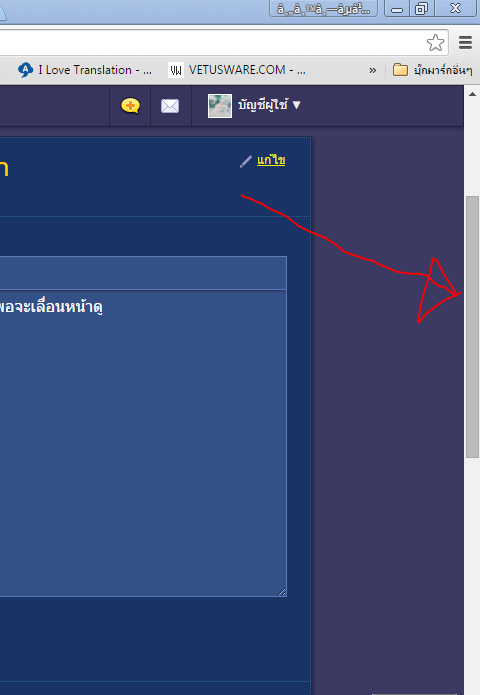The image size is (480, 695).
Task: Click the scrollbar up arrow
Action: (472, 94)
